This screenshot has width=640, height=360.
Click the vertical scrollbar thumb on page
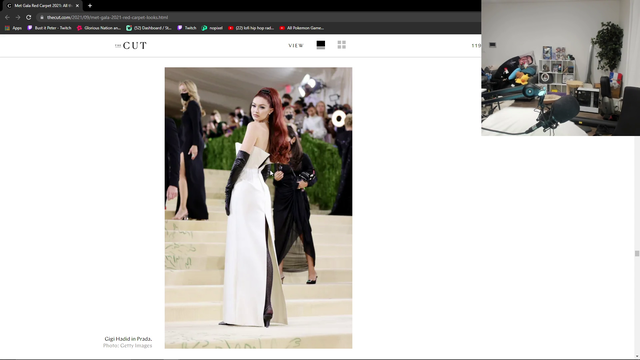point(637,253)
